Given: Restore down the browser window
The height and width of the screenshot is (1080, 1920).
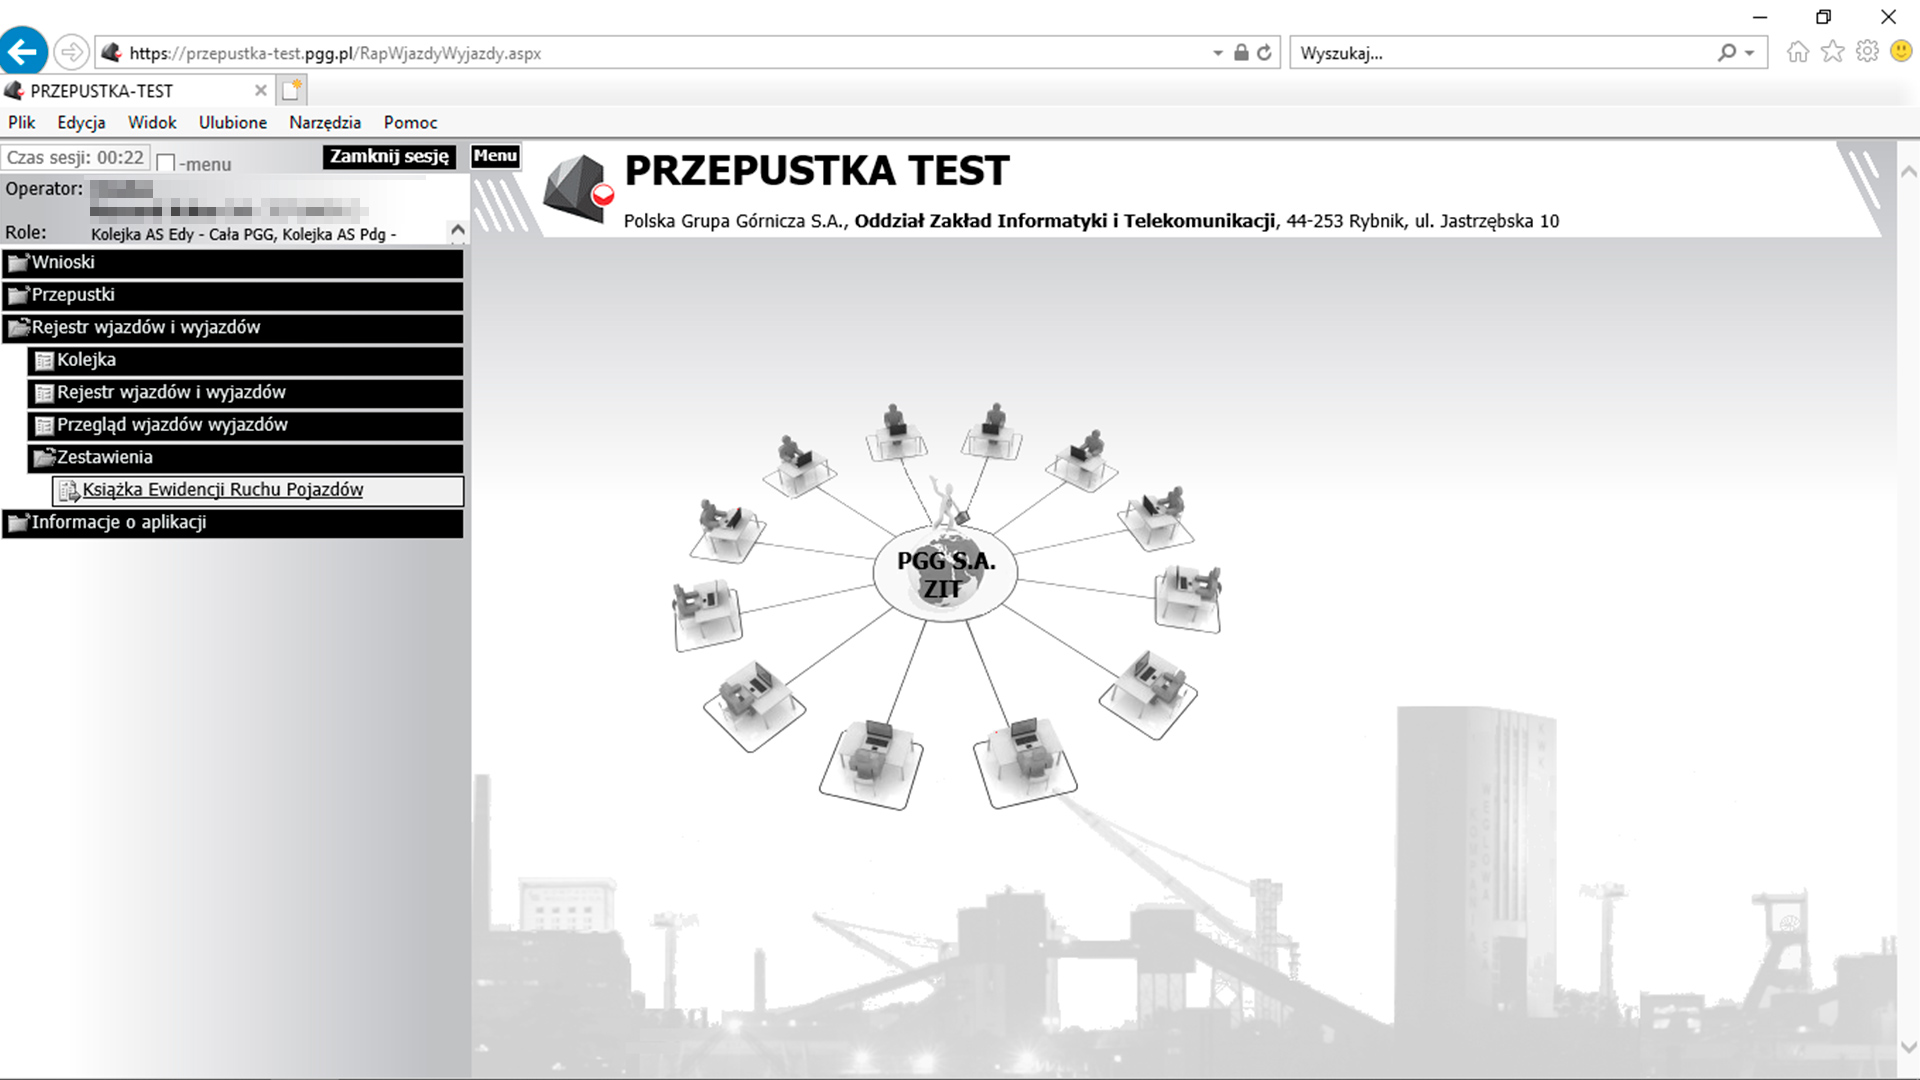Looking at the screenshot, I should pos(1824,17).
